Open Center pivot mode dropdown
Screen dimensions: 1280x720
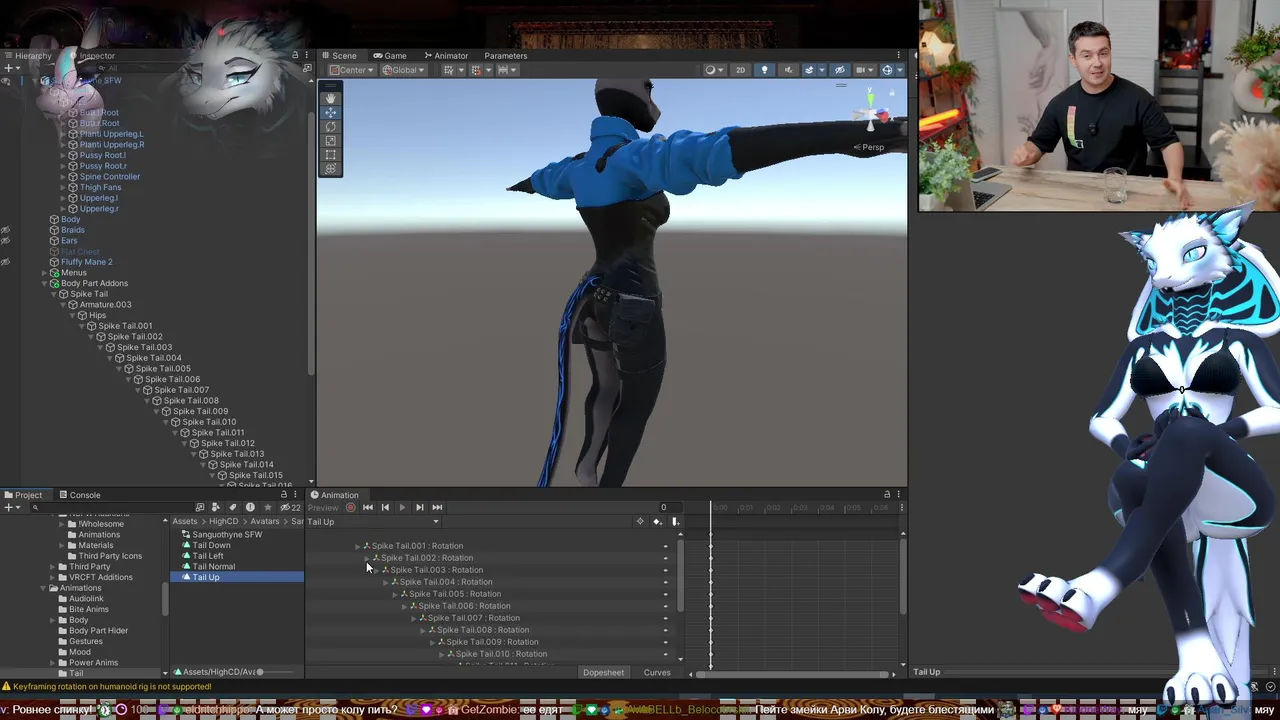coord(352,70)
